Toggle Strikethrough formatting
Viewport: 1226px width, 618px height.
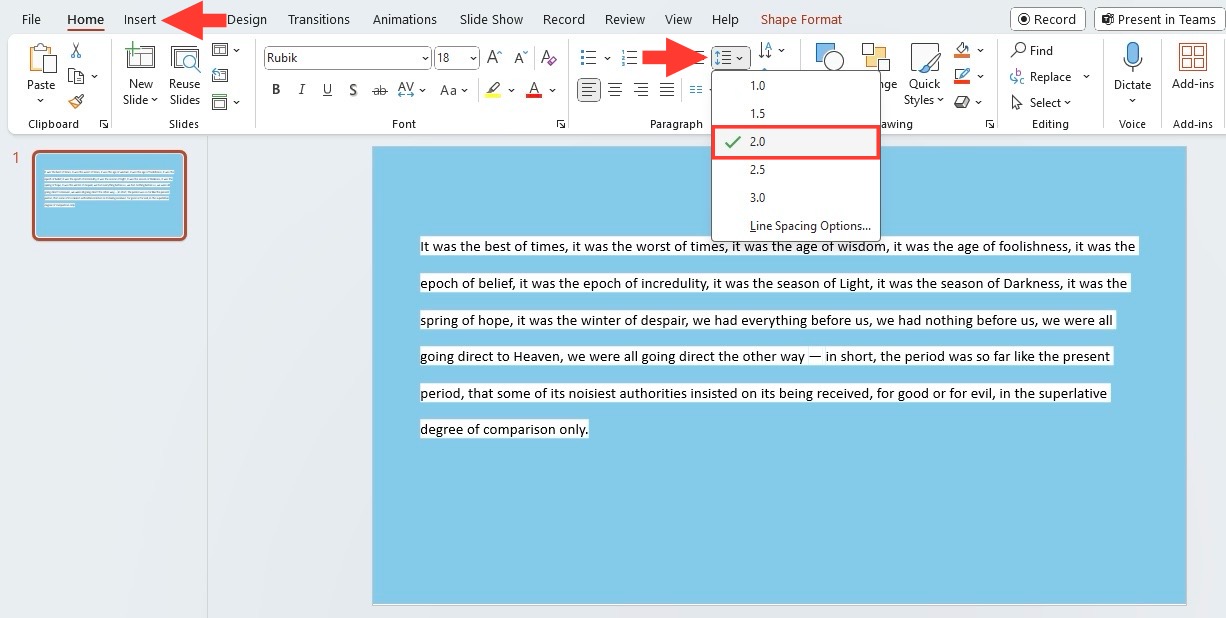click(x=379, y=90)
